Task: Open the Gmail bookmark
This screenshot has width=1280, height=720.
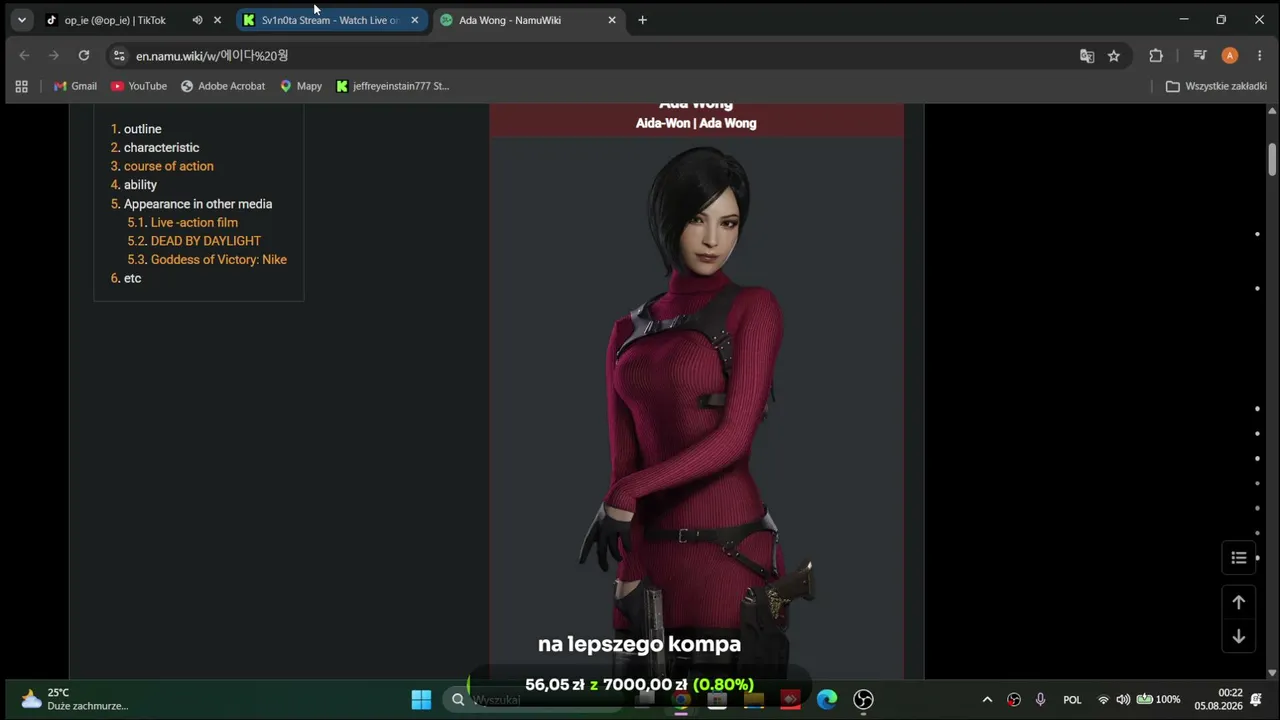Action: click(75, 86)
